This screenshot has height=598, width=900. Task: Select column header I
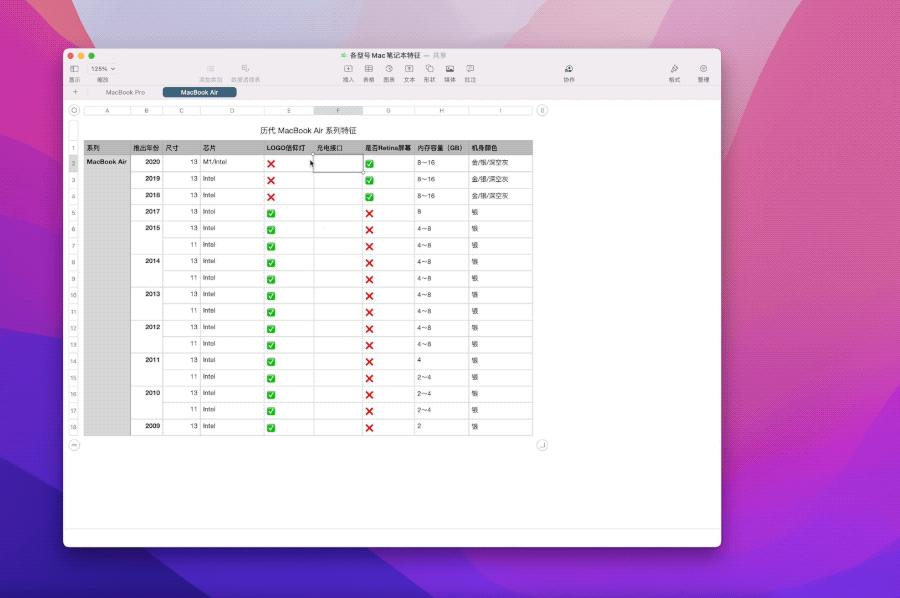(501, 111)
